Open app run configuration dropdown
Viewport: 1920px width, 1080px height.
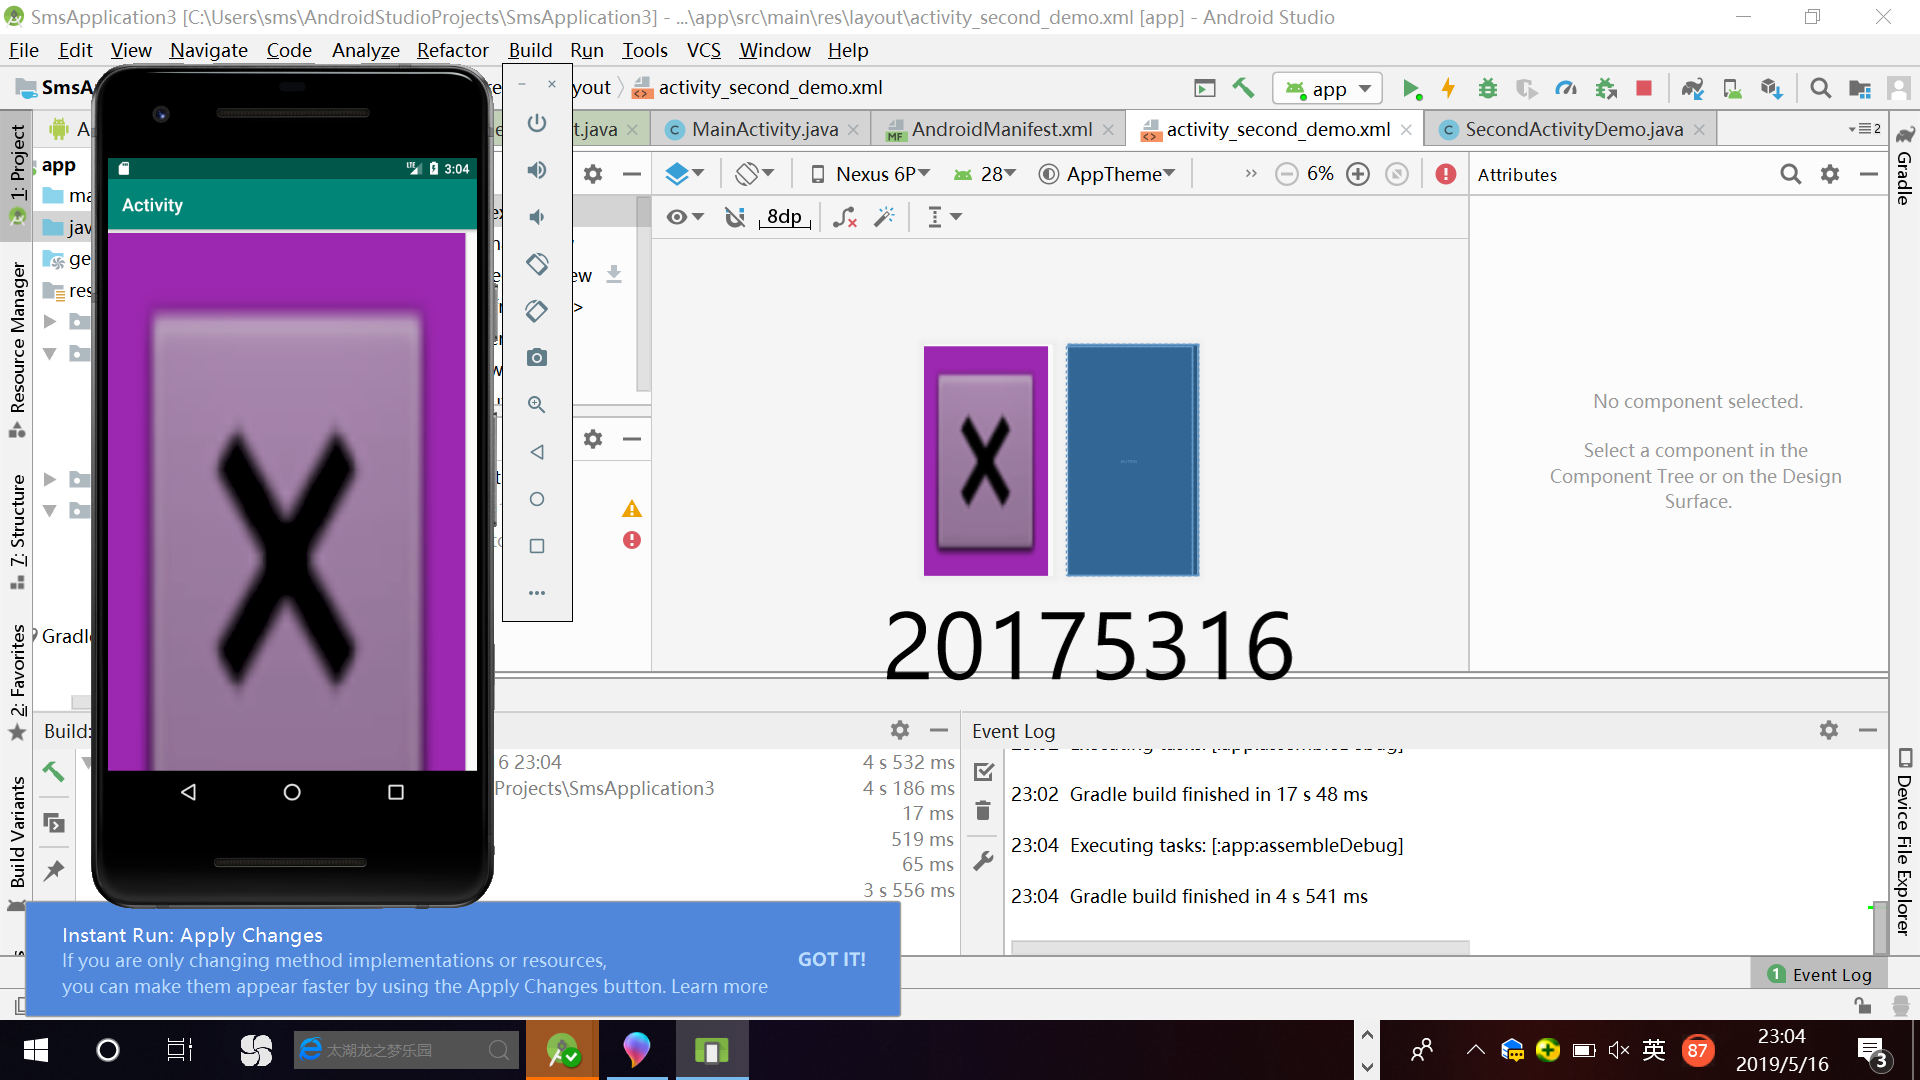point(1328,89)
